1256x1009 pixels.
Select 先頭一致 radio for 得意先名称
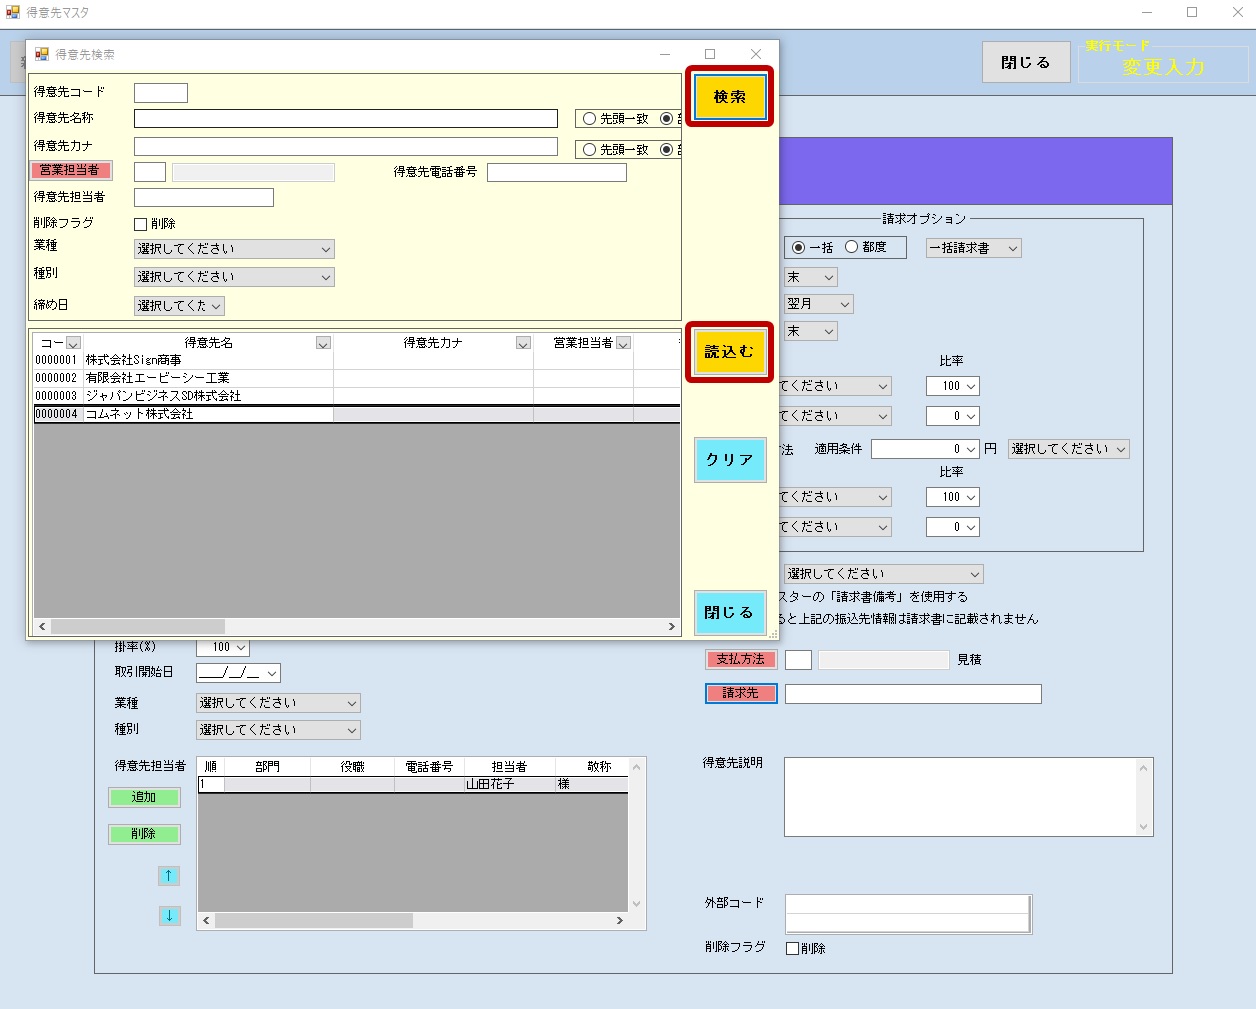coord(590,119)
